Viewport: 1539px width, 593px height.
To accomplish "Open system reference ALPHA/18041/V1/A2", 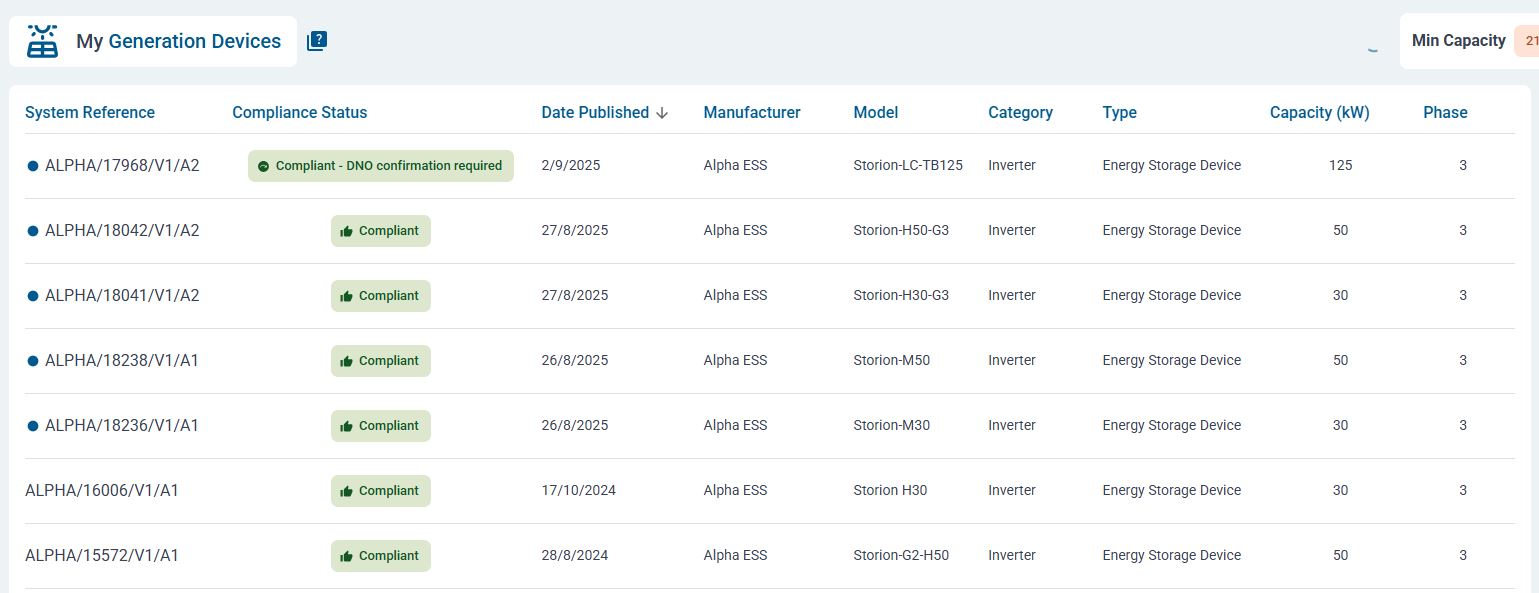I will coord(122,296).
